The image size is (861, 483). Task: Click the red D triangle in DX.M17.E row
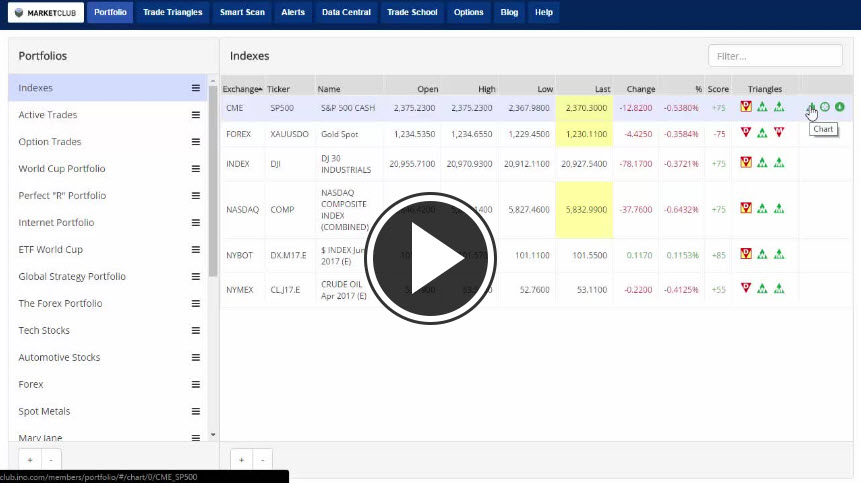[x=746, y=253]
